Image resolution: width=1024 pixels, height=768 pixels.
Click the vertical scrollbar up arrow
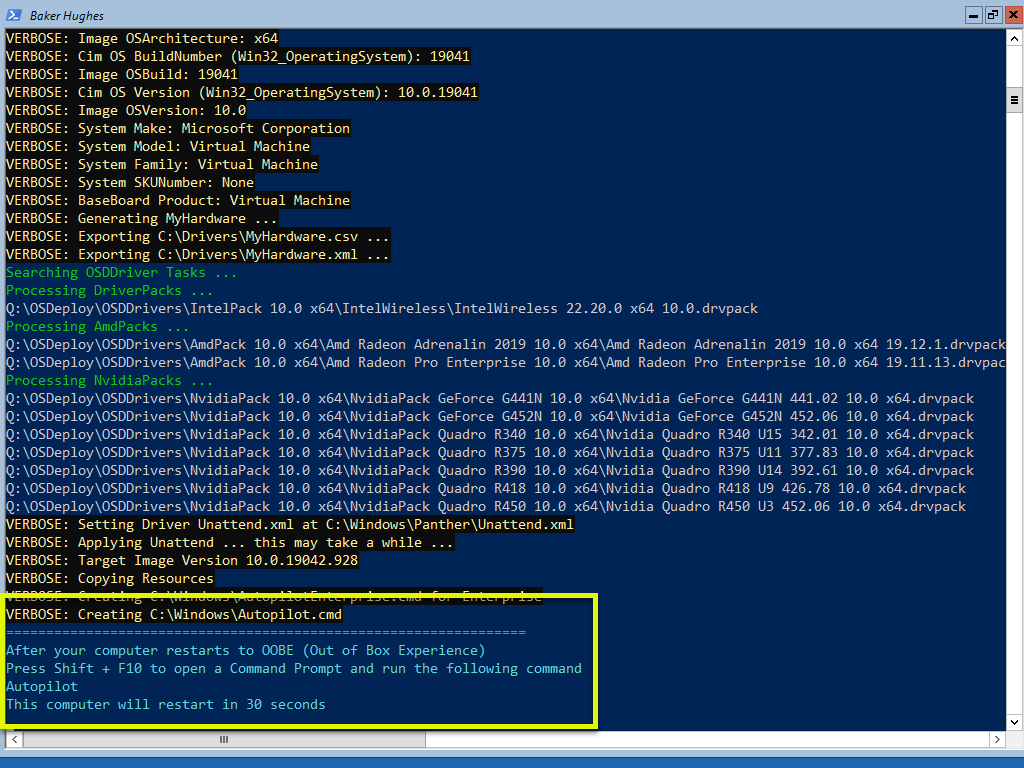click(x=1014, y=39)
